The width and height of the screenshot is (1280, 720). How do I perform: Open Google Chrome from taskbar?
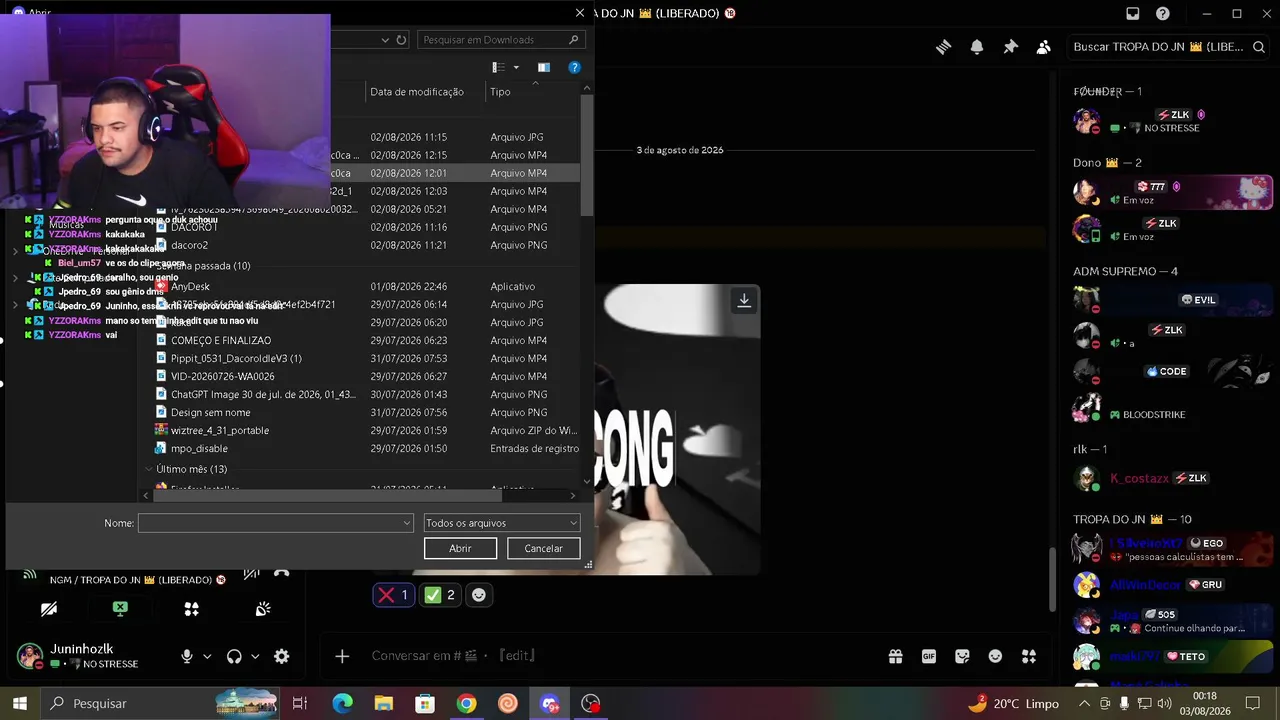pyautogui.click(x=466, y=703)
